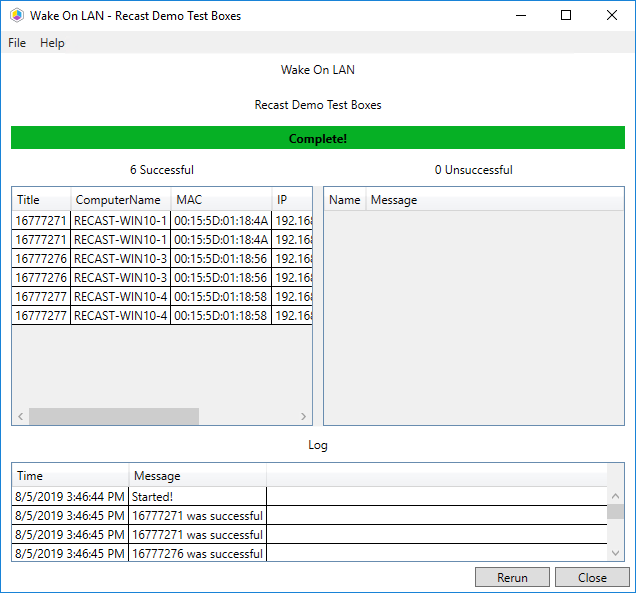Sort the table by Title column header
Viewport: 636px width, 593px height.
point(41,200)
